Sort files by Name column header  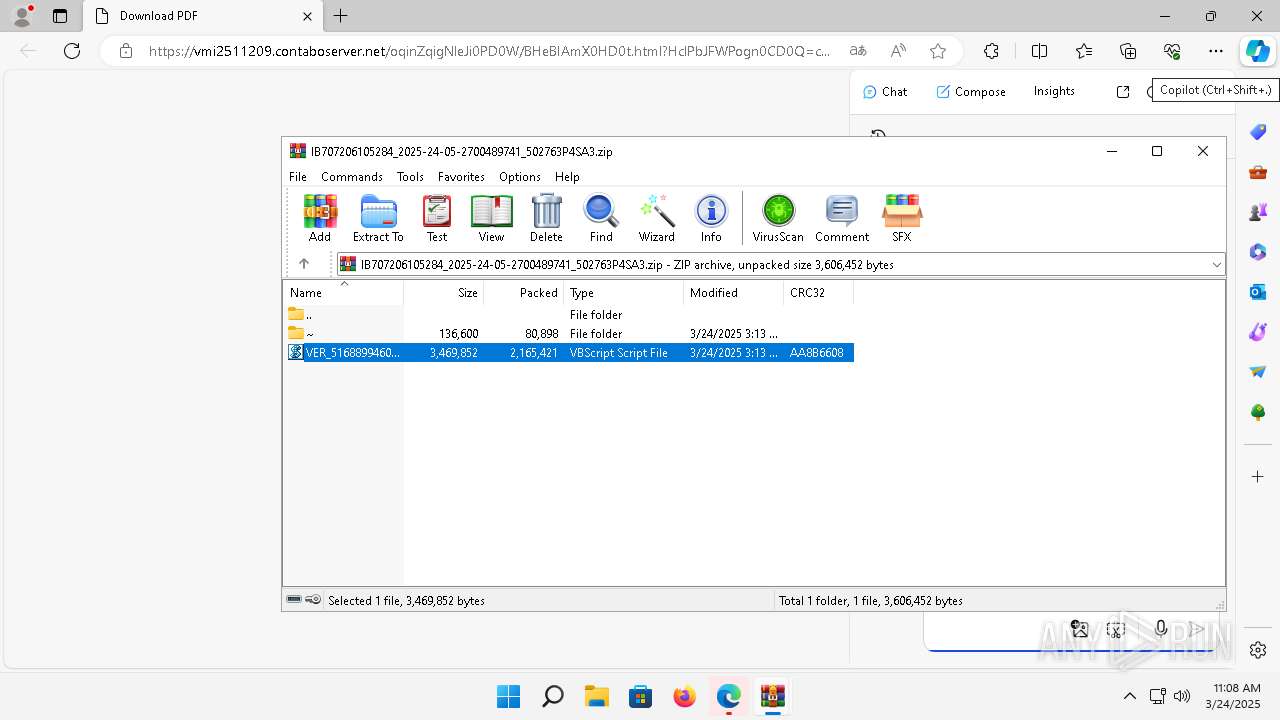tap(344, 293)
